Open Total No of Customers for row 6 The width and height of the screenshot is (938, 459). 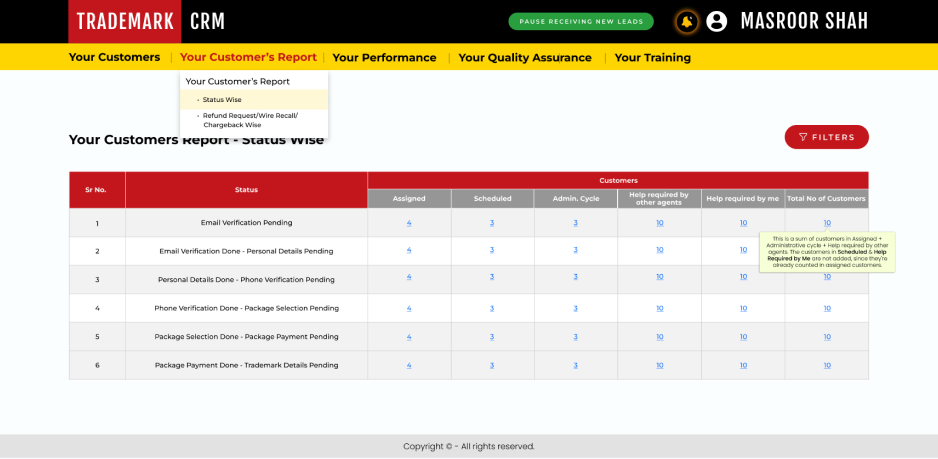click(827, 365)
